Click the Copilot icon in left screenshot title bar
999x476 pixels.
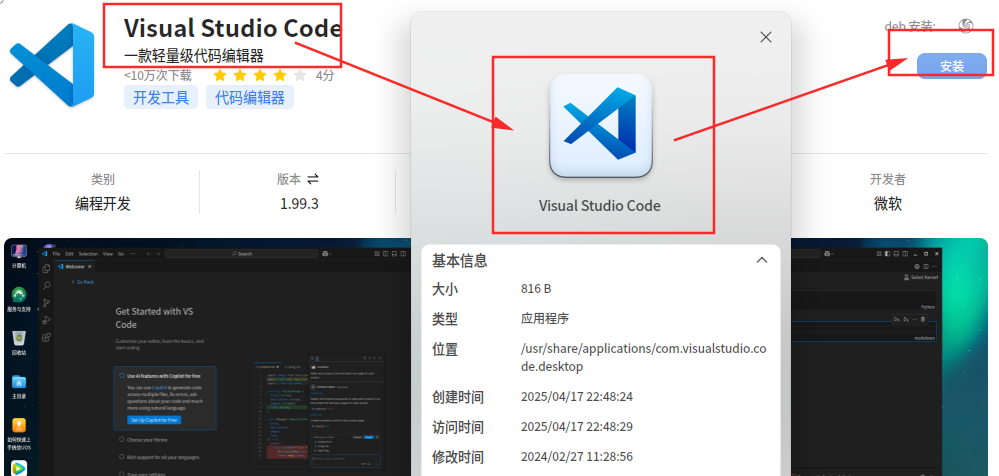[x=325, y=254]
